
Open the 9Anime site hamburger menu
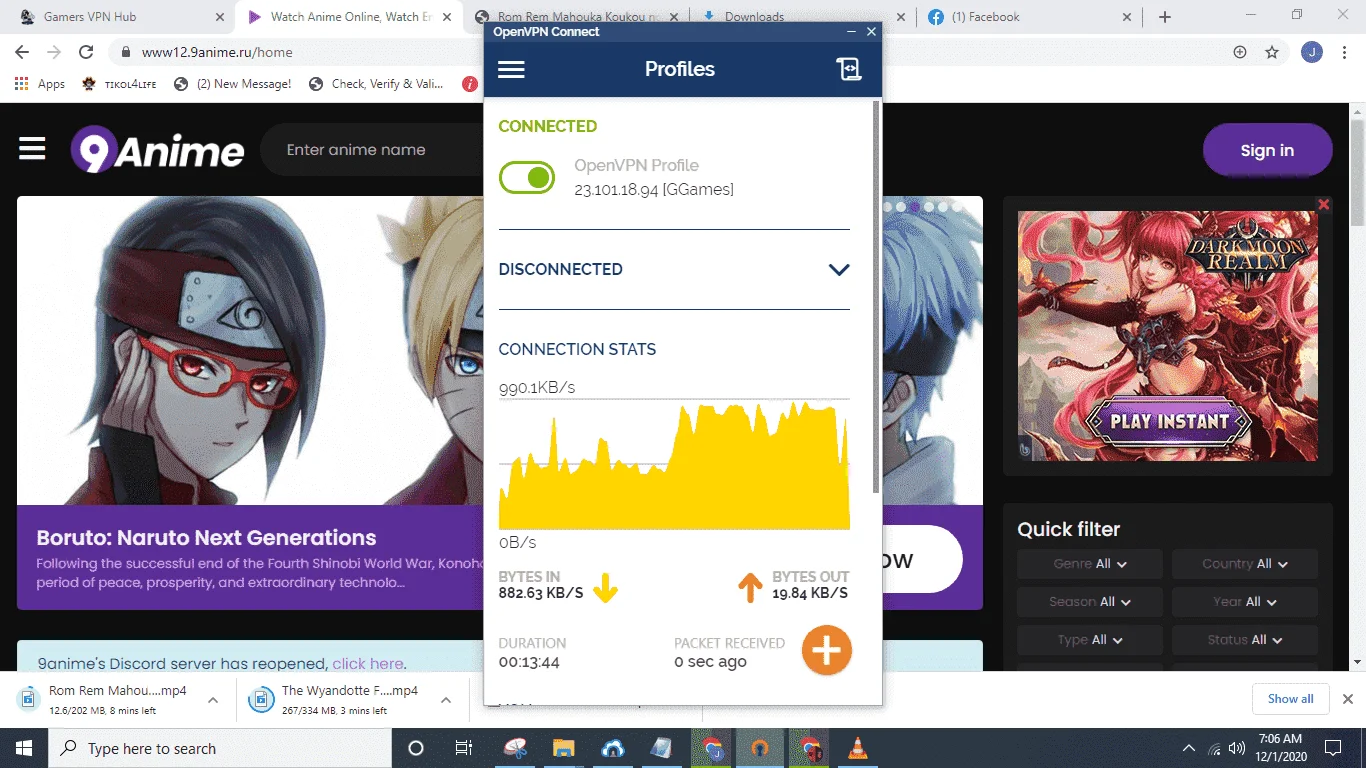pyautogui.click(x=32, y=149)
